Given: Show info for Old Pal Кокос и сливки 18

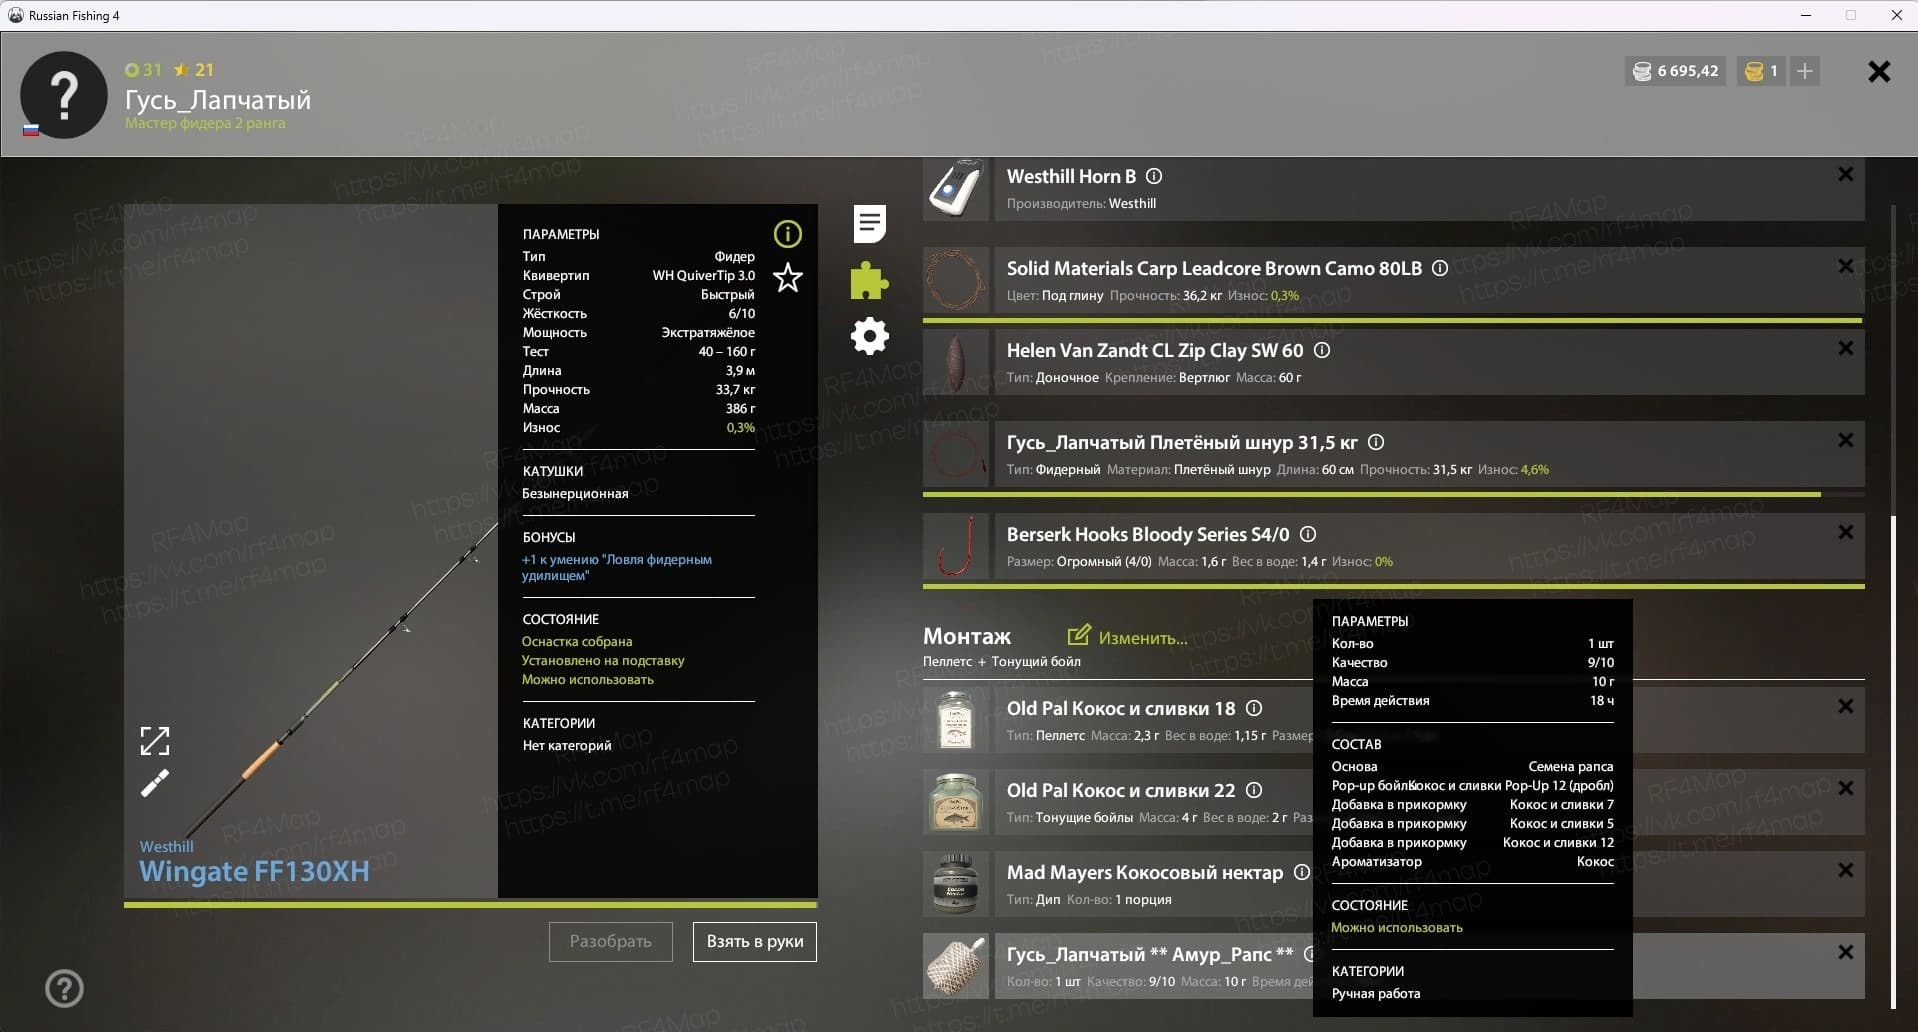Looking at the screenshot, I should pos(1254,708).
